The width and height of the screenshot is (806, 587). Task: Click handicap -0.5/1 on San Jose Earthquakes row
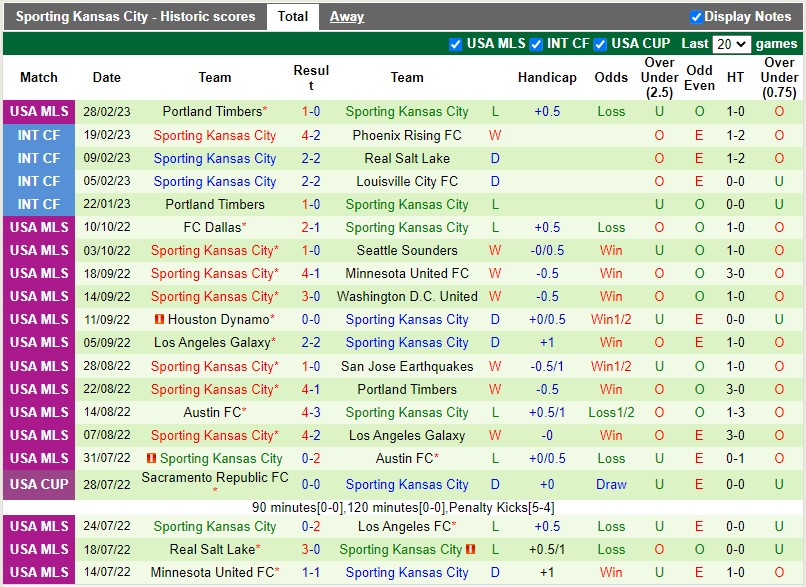[547, 366]
